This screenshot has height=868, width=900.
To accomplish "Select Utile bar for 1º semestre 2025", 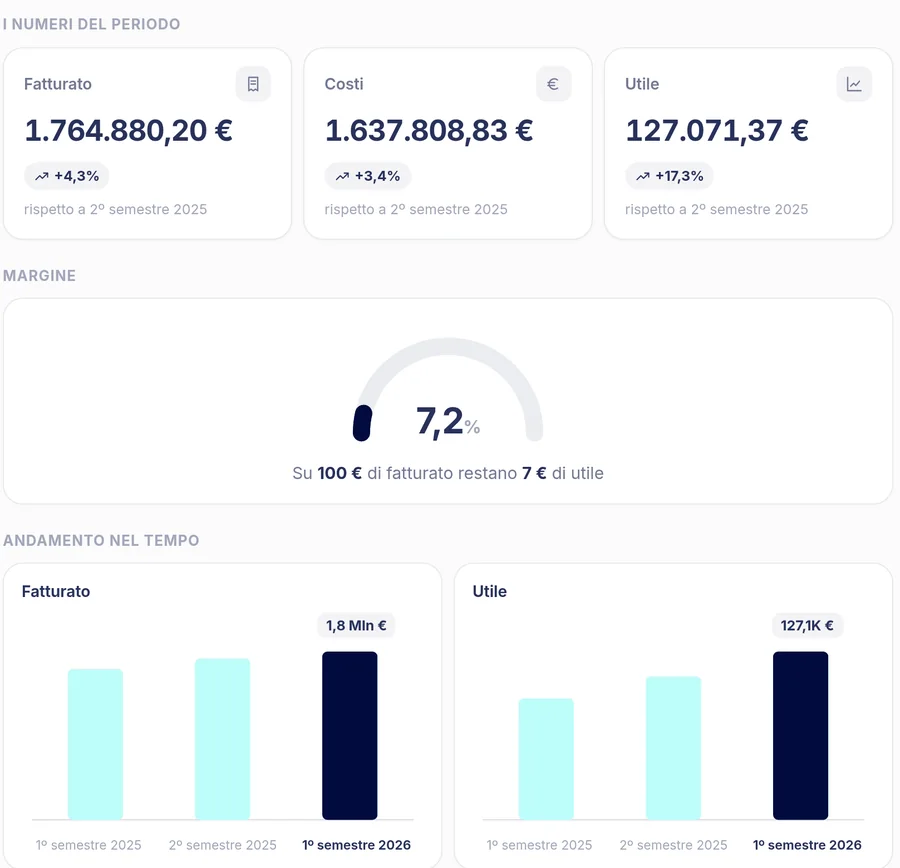I will pyautogui.click(x=546, y=759).
